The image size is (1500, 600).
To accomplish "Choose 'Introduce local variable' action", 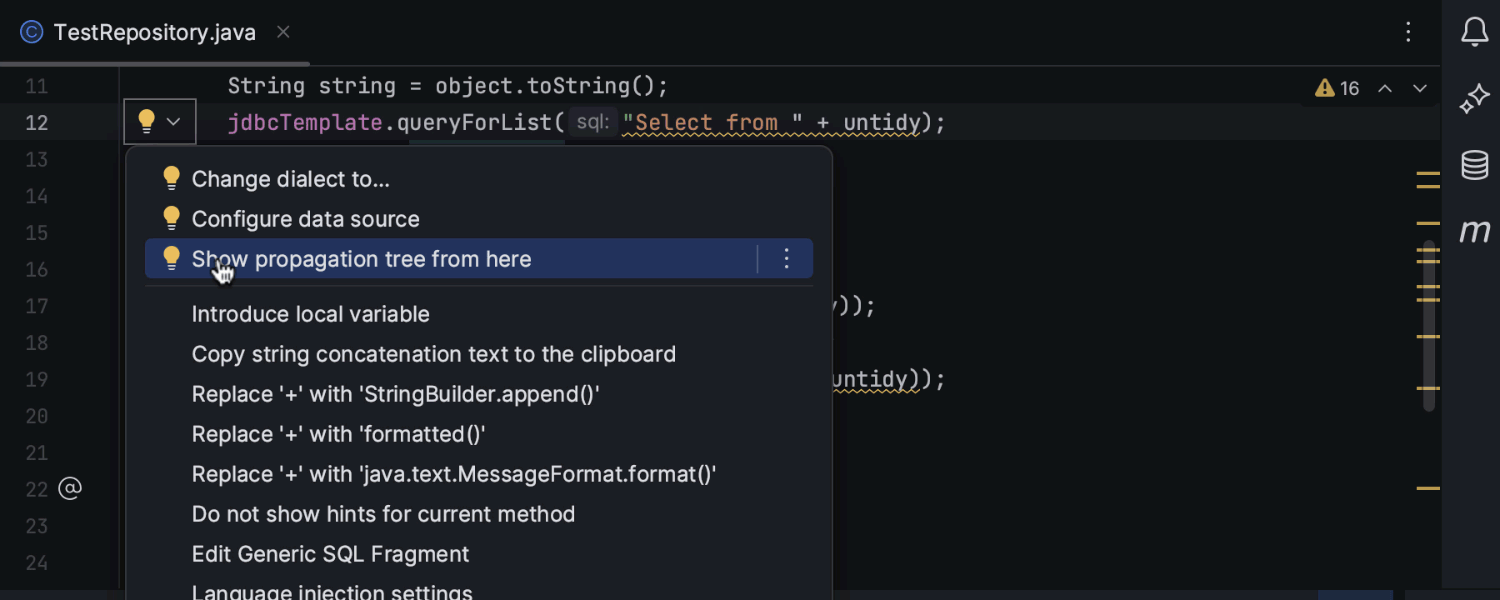I will (x=310, y=314).
